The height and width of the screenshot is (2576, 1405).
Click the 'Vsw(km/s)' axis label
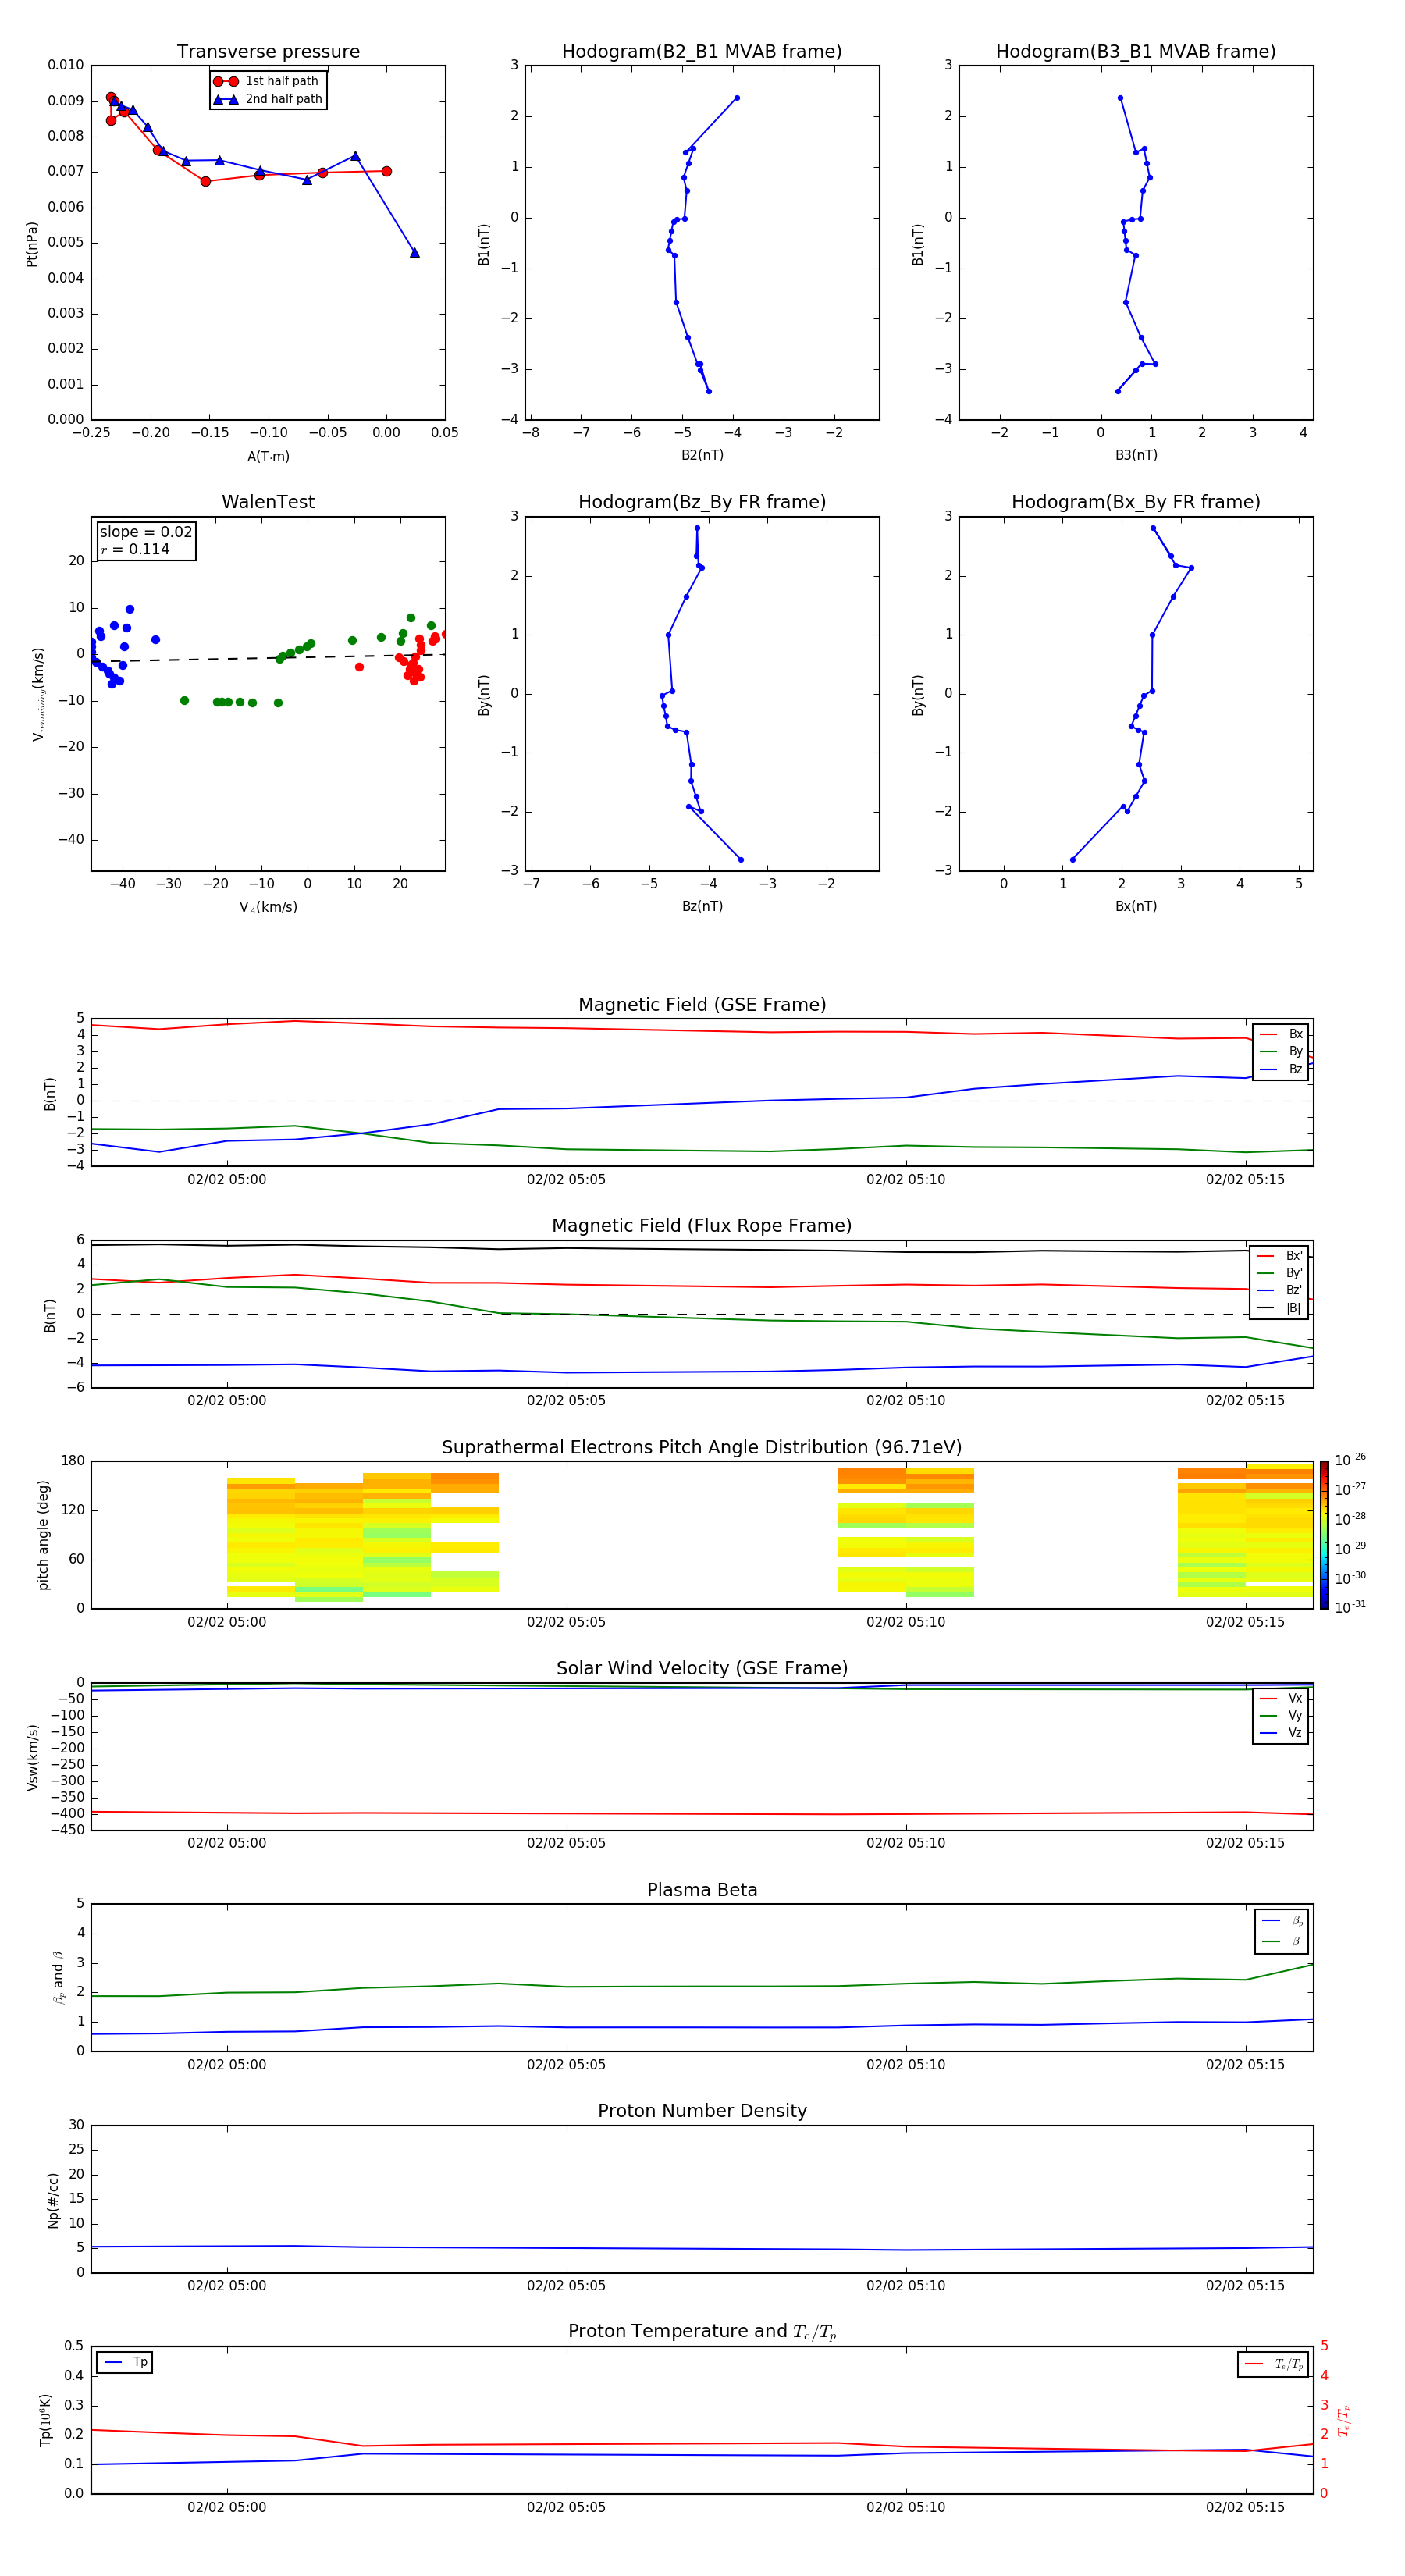point(32,1757)
